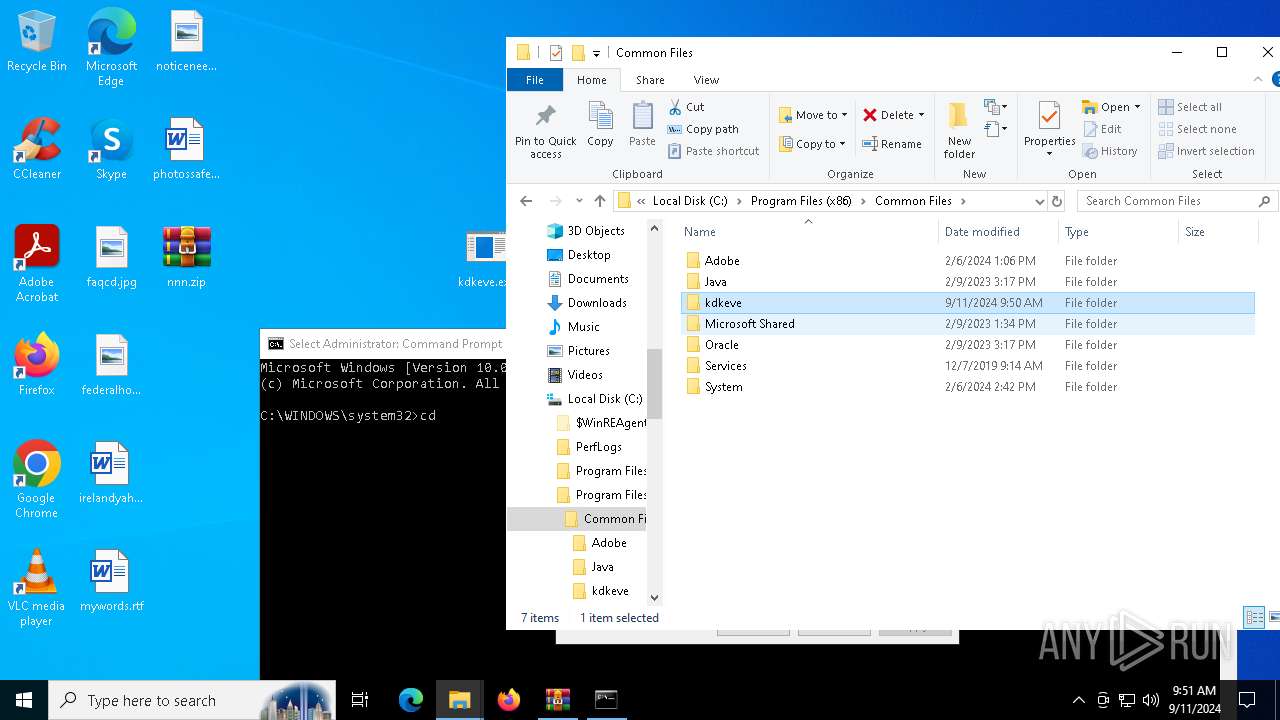The height and width of the screenshot is (720, 1280).
Task: Open nnn.zip archive on desktop
Action: click(186, 257)
